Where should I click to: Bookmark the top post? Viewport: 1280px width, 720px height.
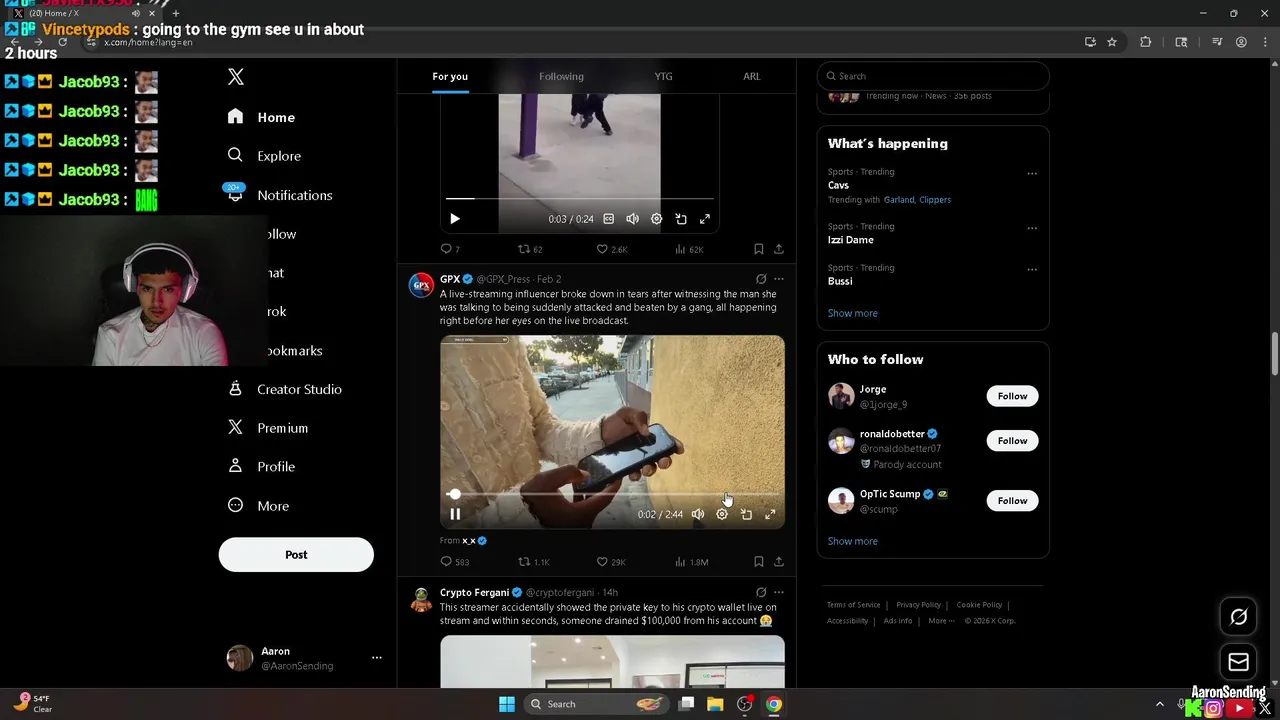(x=758, y=249)
